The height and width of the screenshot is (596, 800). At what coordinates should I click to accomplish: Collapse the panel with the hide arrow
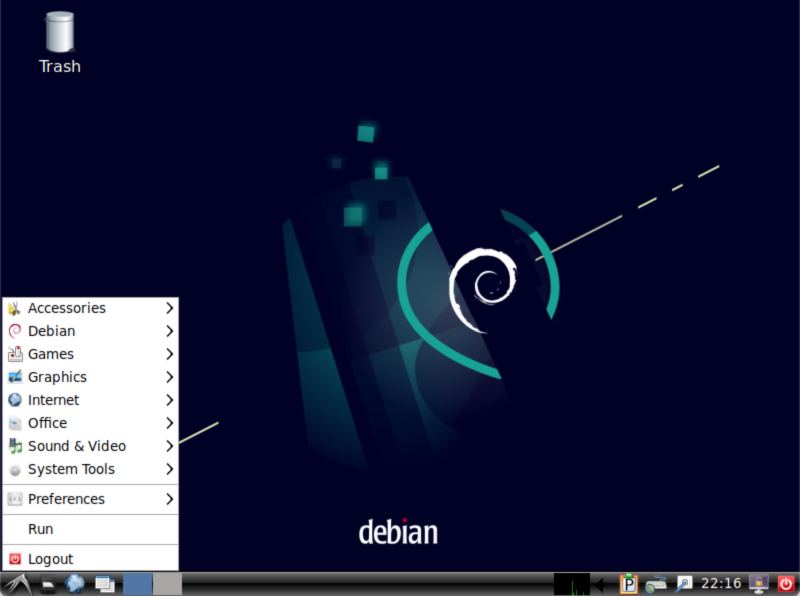[601, 583]
